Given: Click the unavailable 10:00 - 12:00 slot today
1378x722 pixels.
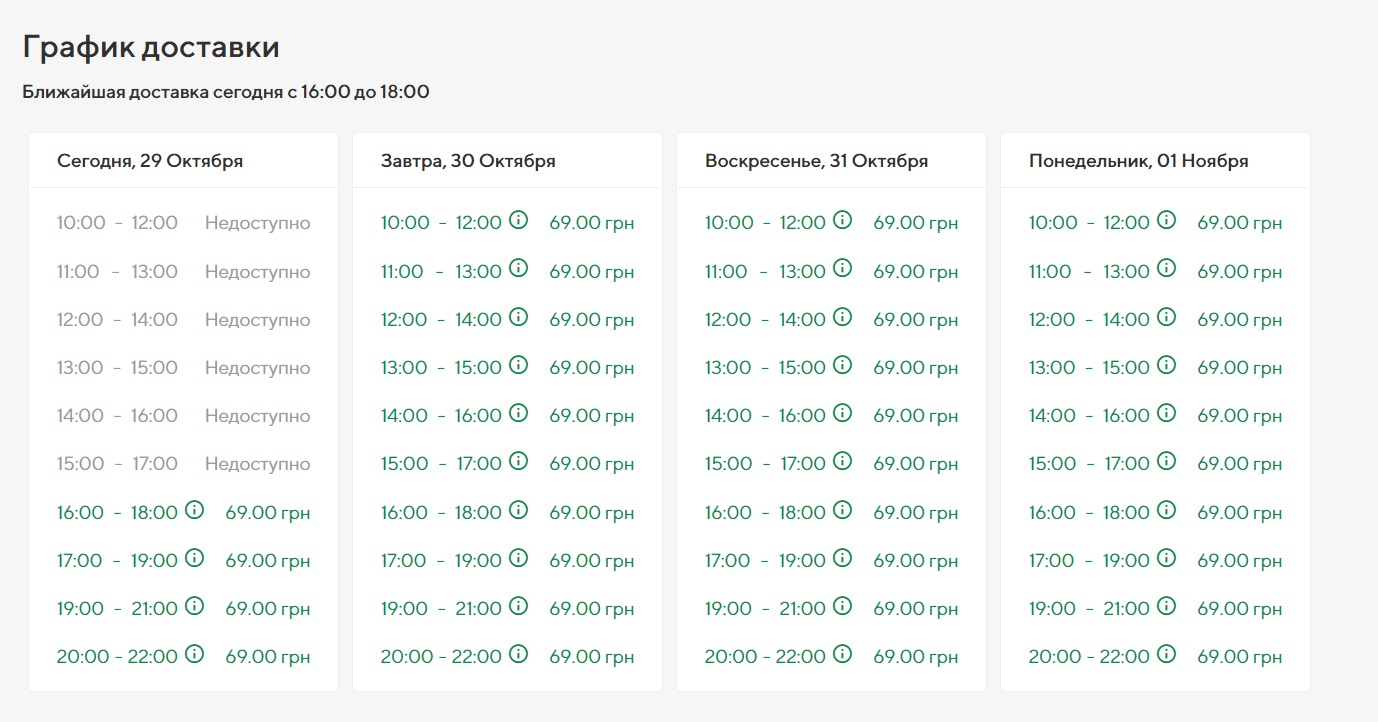Looking at the screenshot, I should point(117,223).
